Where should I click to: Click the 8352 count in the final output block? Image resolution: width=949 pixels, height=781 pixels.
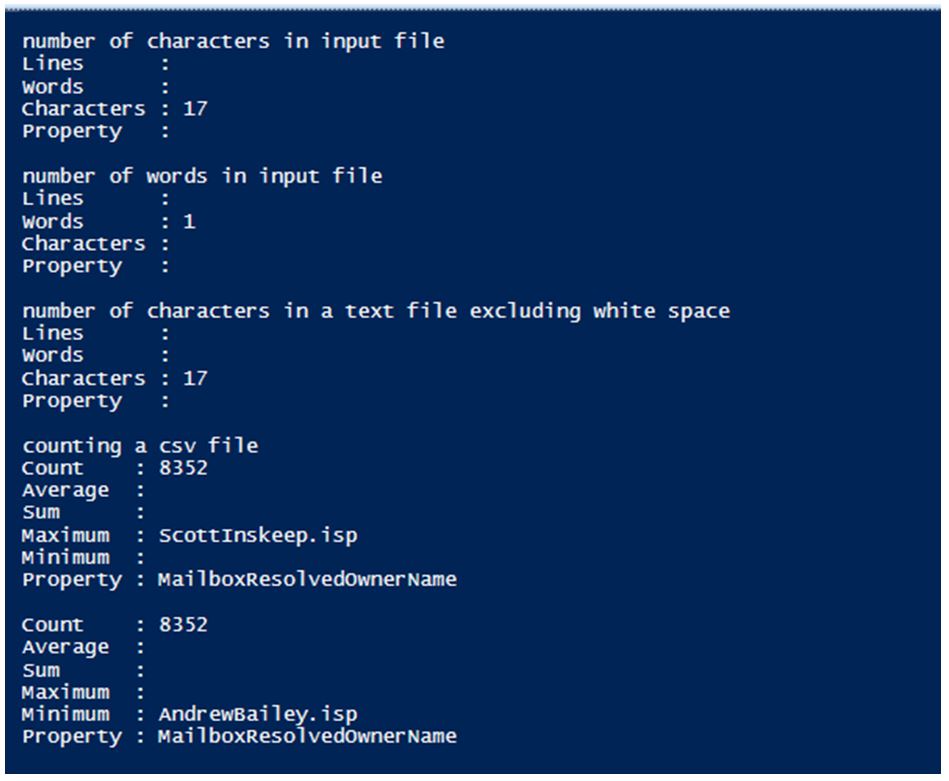pos(183,625)
